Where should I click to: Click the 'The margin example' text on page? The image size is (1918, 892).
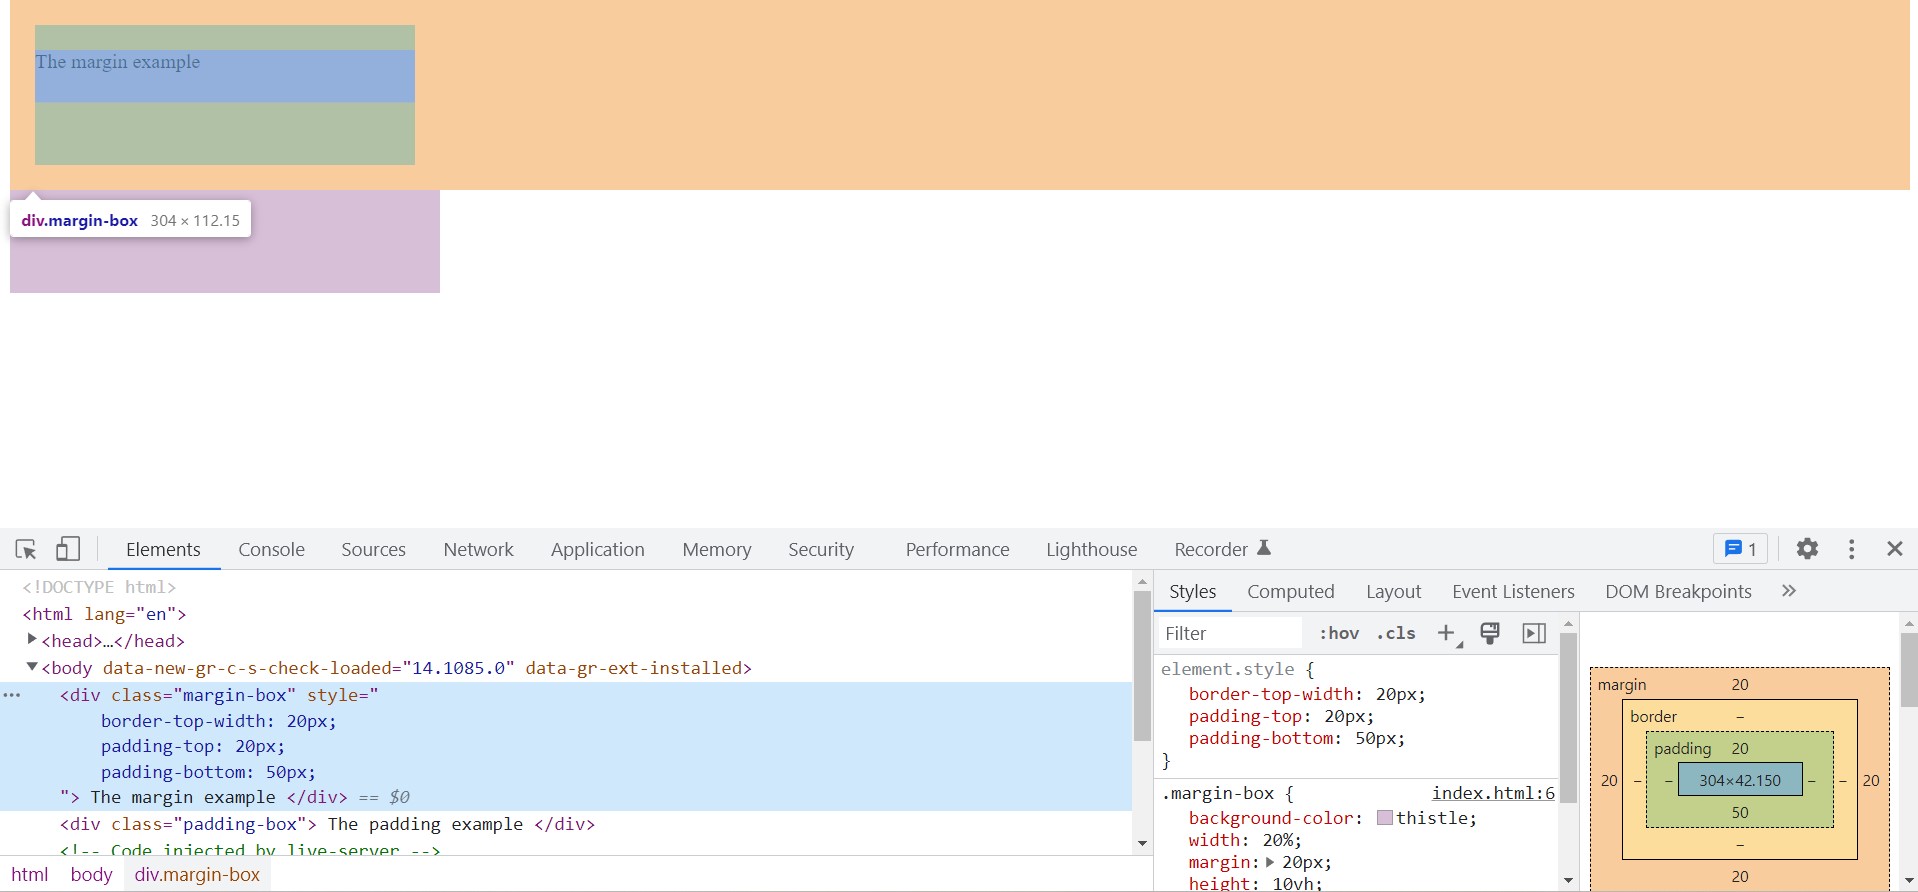coord(118,62)
